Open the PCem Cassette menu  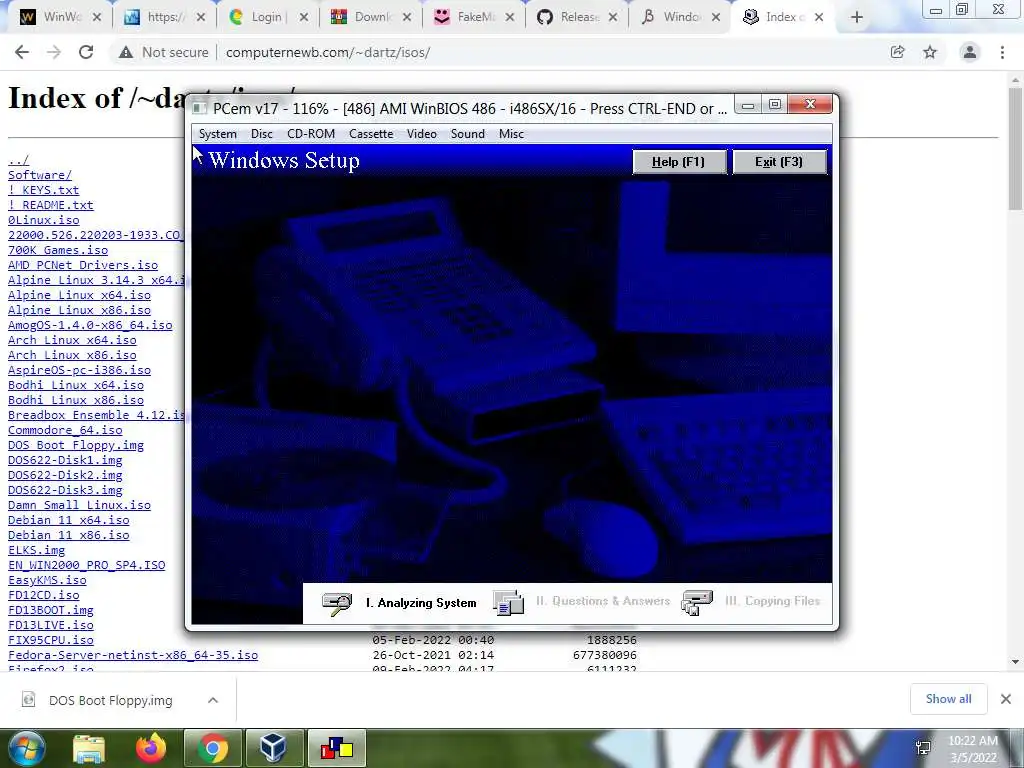pyautogui.click(x=371, y=134)
